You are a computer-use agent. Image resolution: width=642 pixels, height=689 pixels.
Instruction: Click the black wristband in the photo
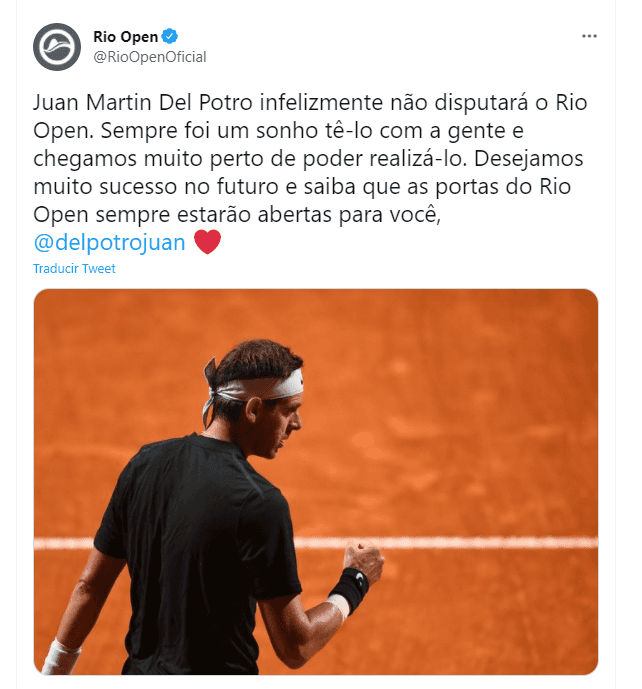click(x=349, y=590)
